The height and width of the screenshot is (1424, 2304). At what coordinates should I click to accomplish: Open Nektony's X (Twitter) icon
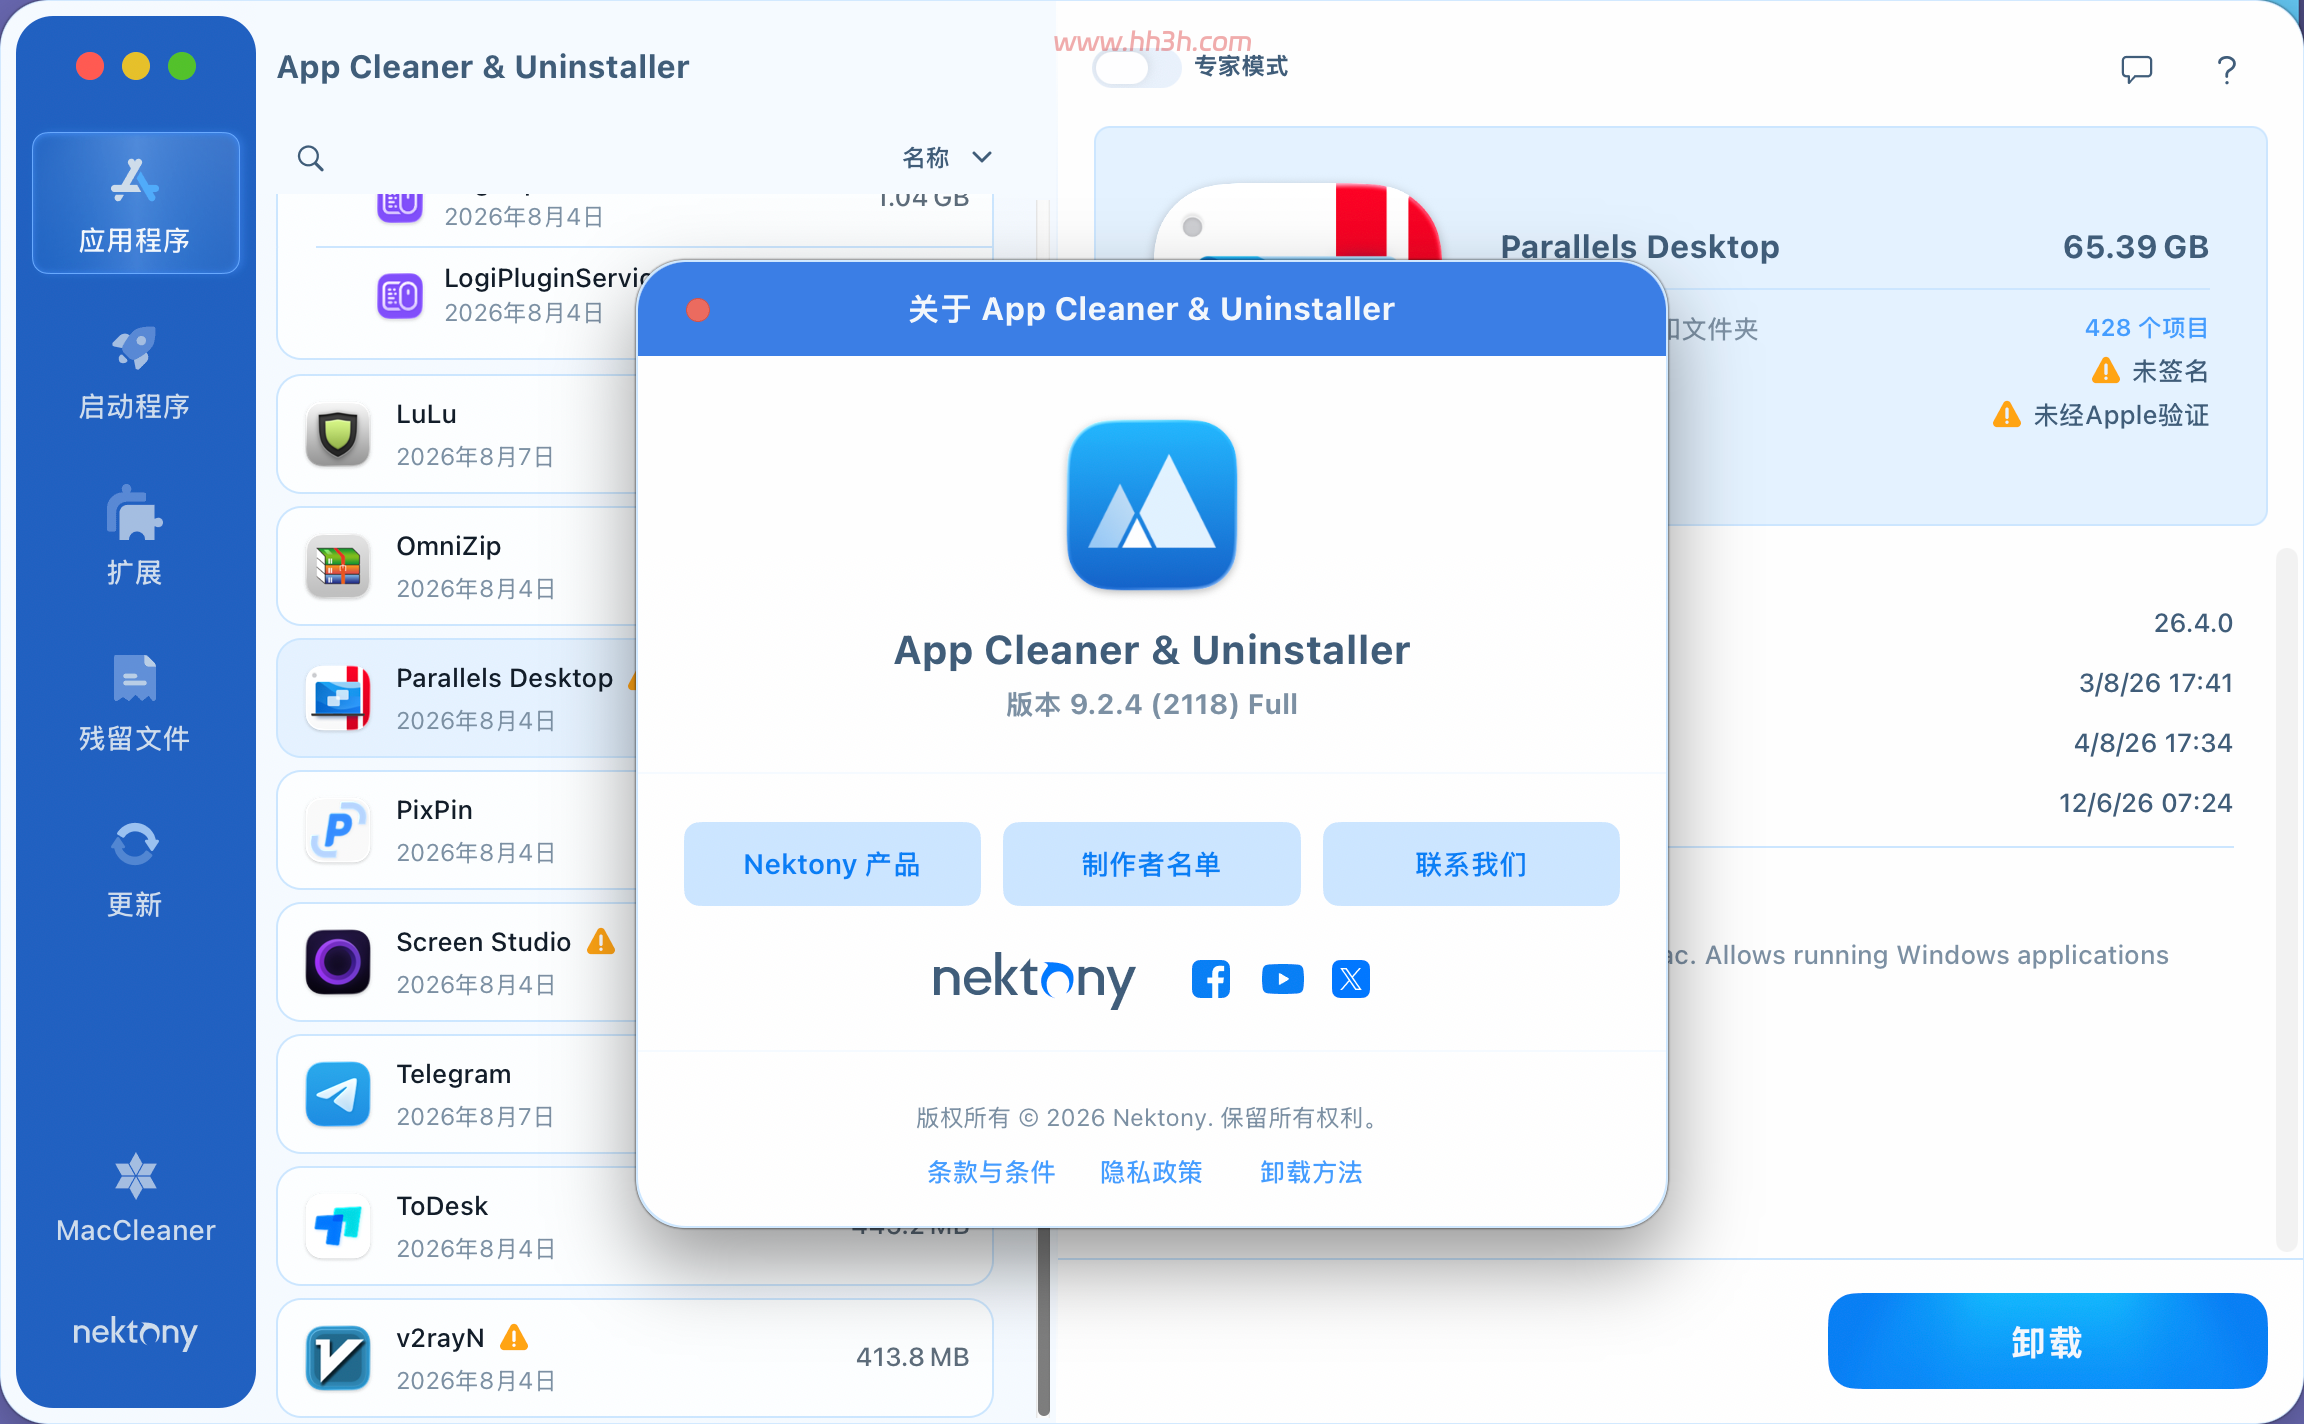(x=1351, y=979)
